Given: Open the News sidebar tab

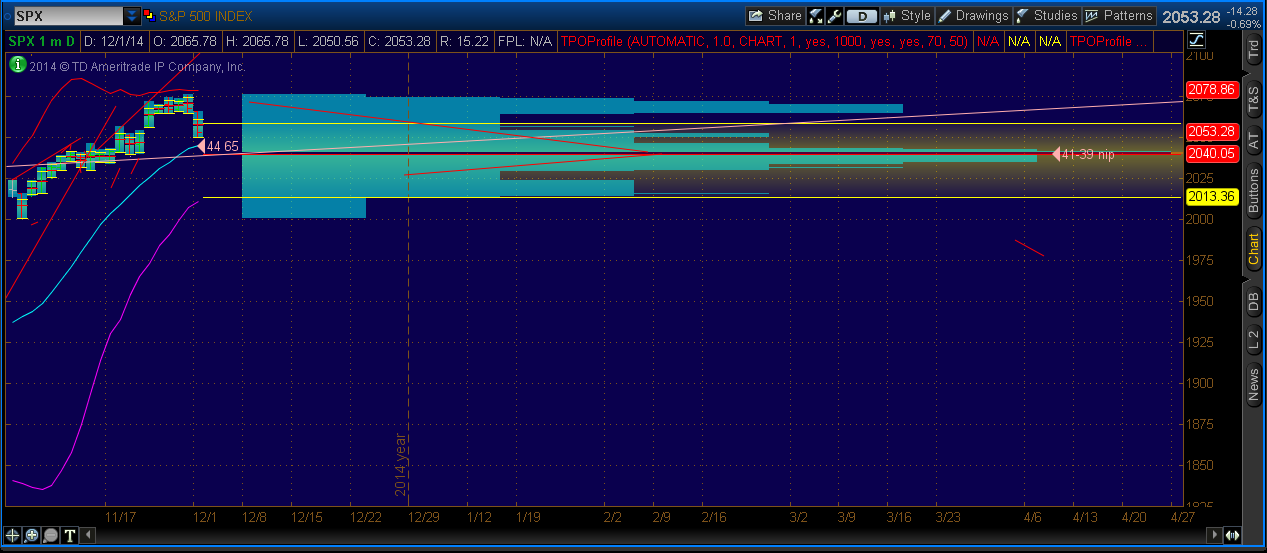Looking at the screenshot, I should [1254, 385].
